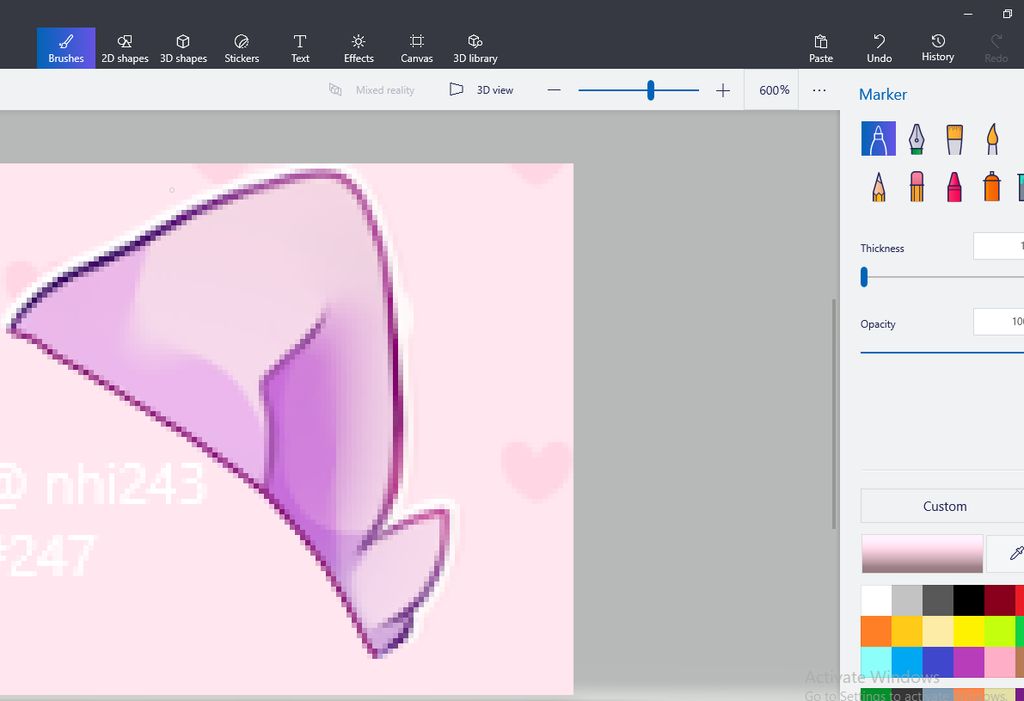This screenshot has height=701, width=1024.
Task: Minimize the Paint 3D window
Action: pyautogui.click(x=968, y=14)
